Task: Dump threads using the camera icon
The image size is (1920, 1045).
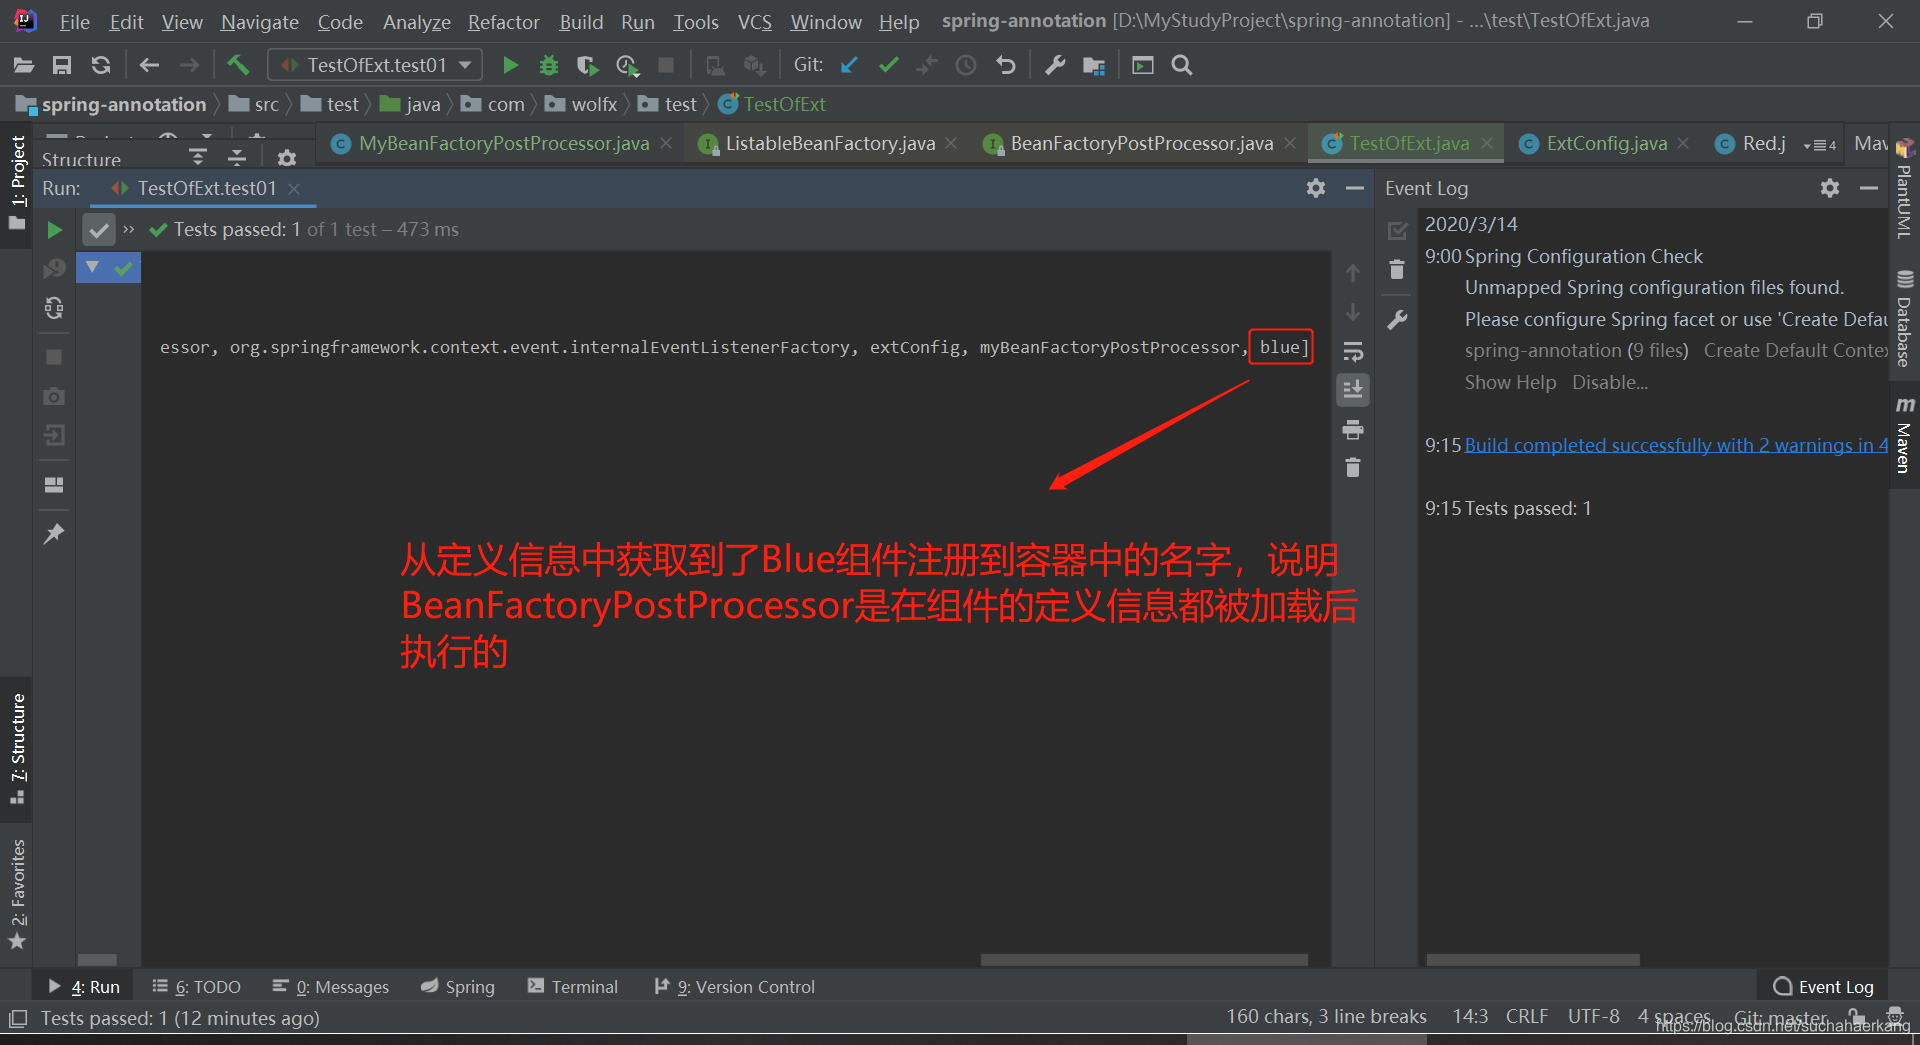Action: 54,396
